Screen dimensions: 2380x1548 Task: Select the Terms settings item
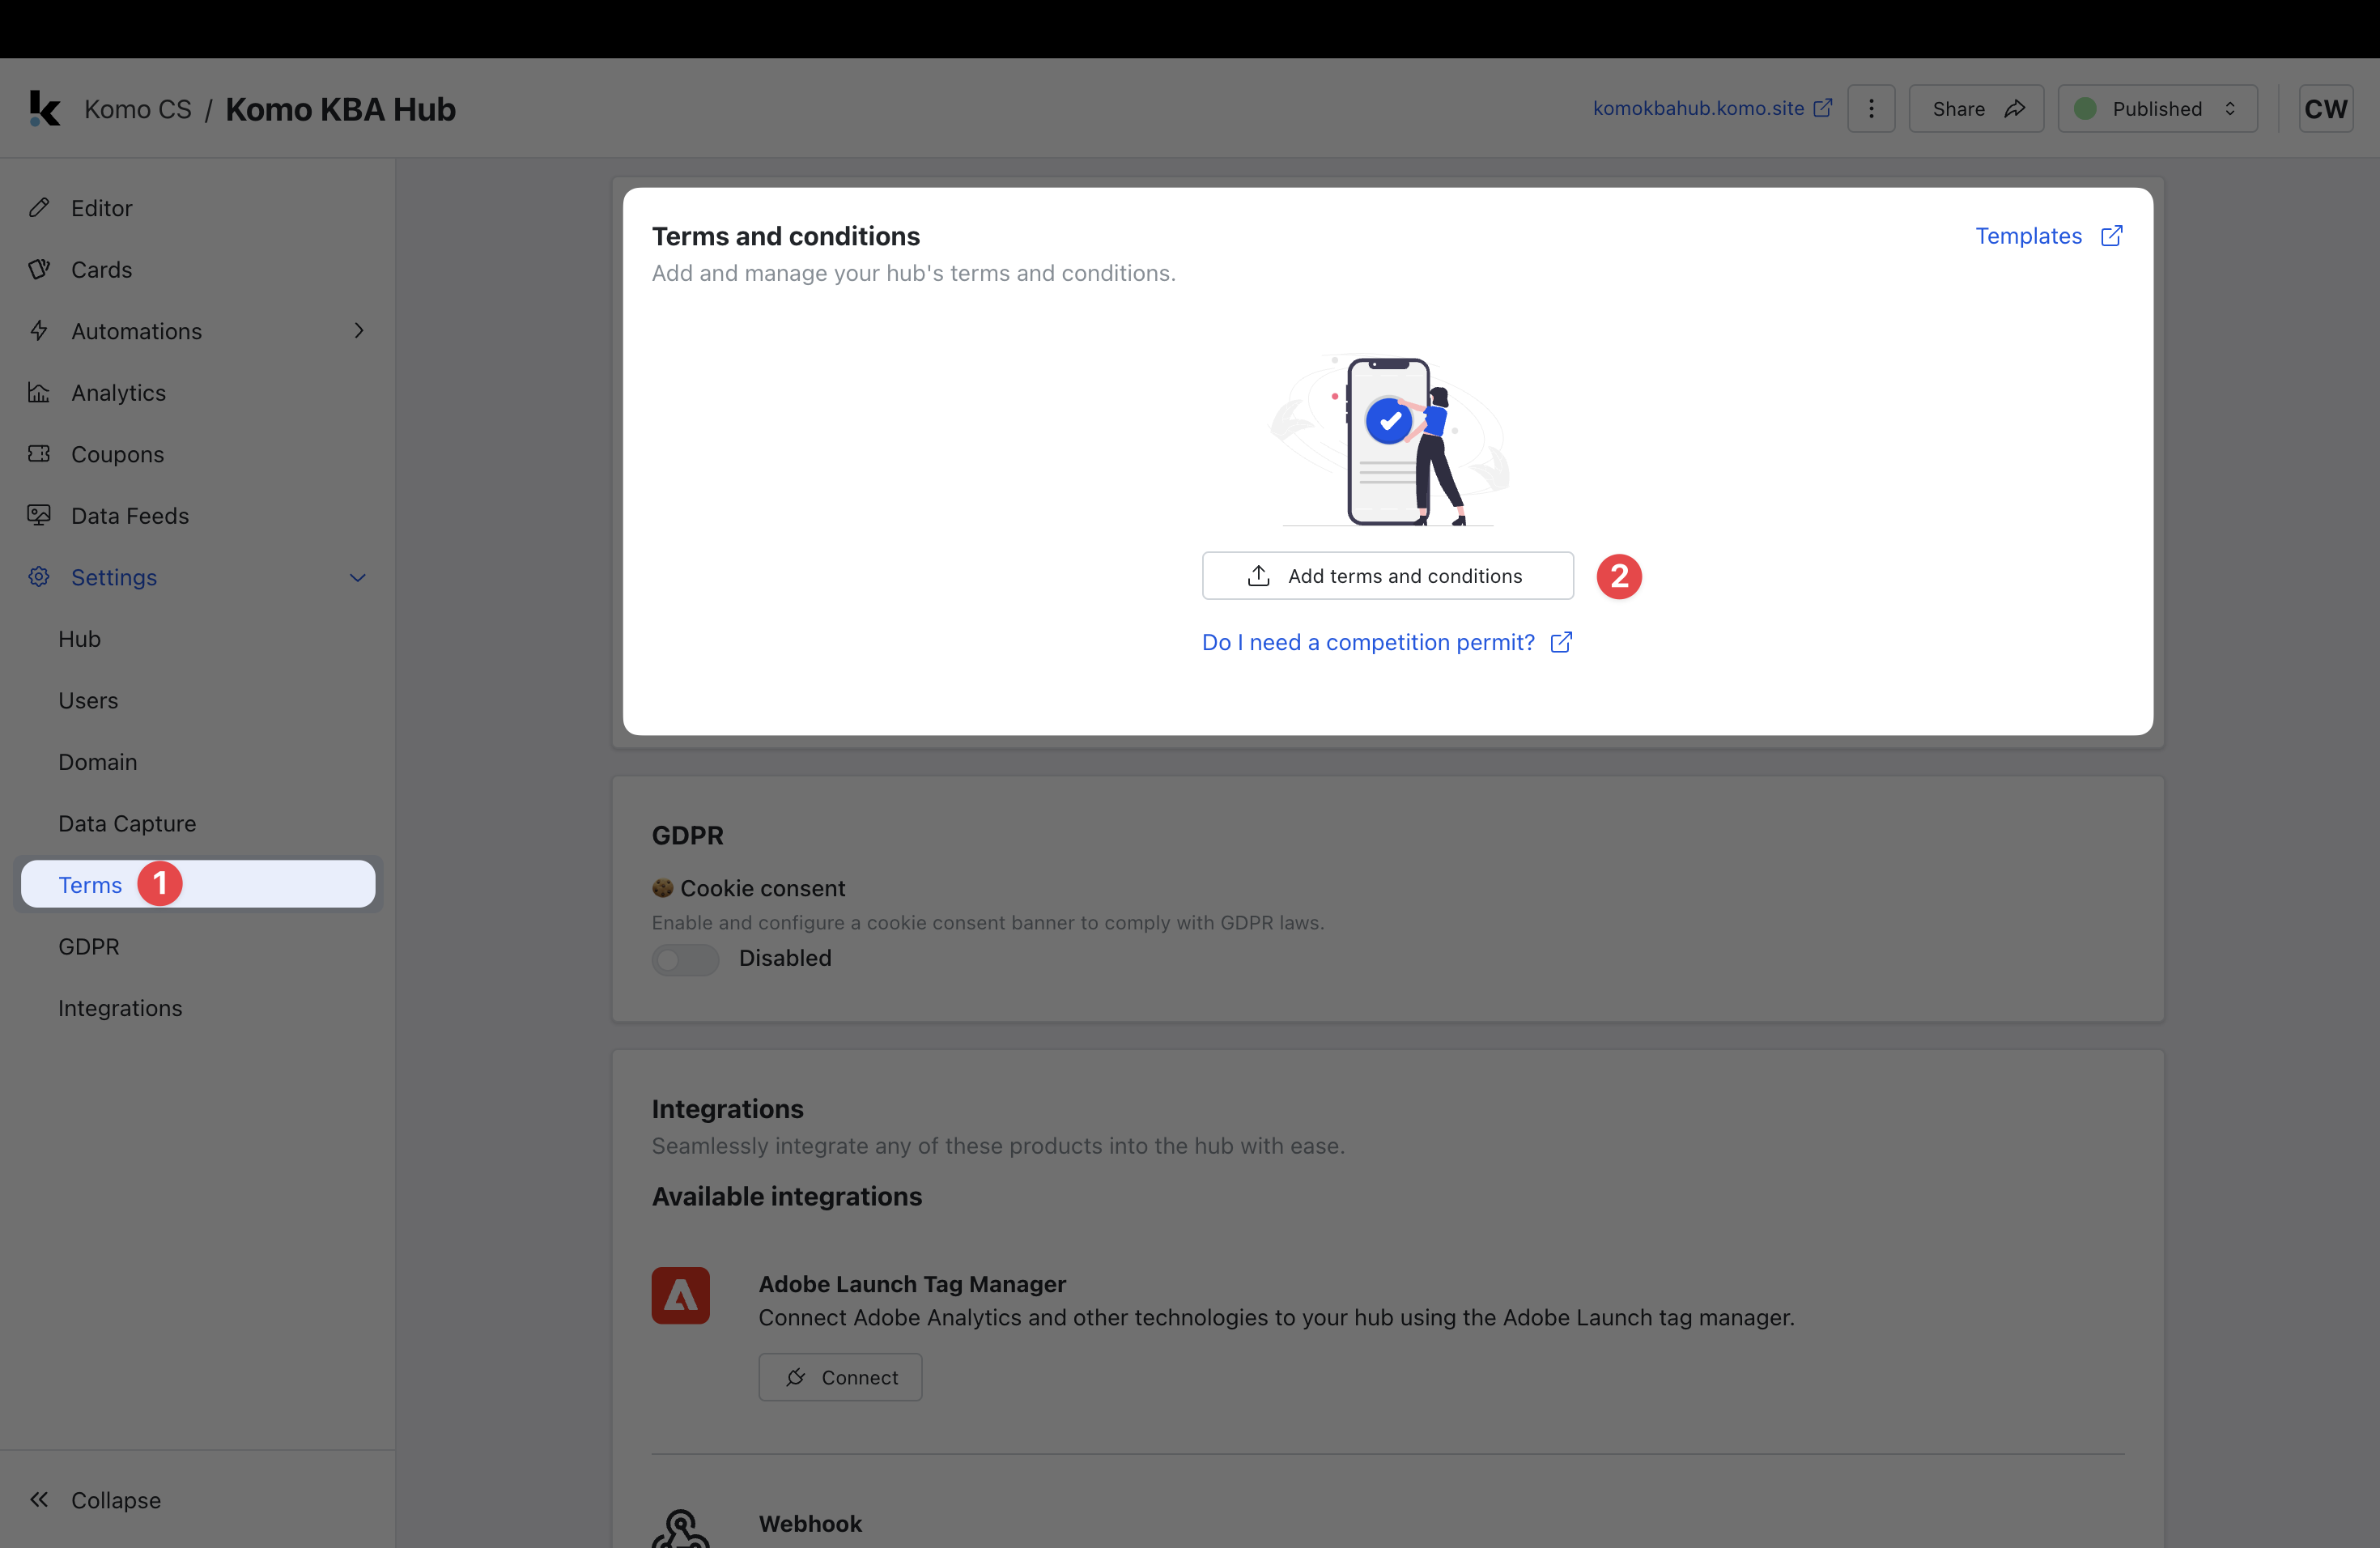click(90, 884)
